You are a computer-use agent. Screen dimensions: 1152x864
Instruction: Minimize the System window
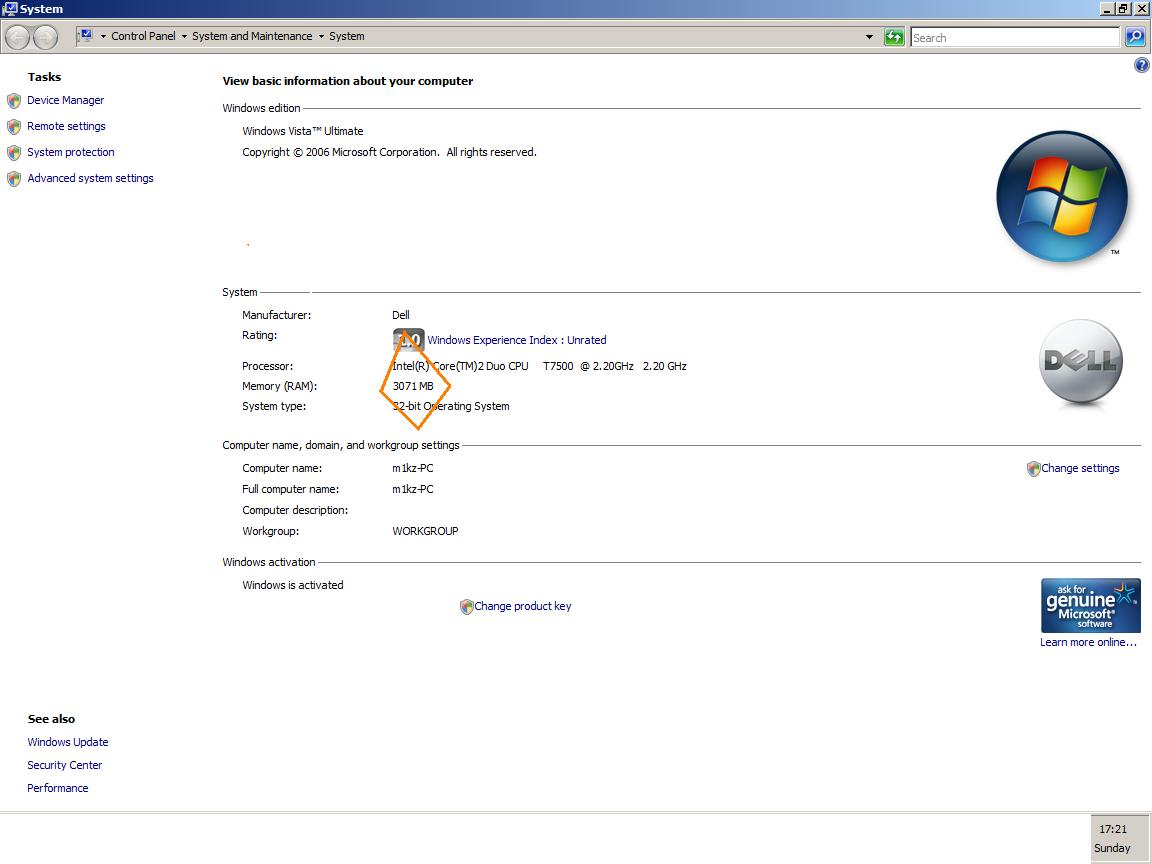1107,9
